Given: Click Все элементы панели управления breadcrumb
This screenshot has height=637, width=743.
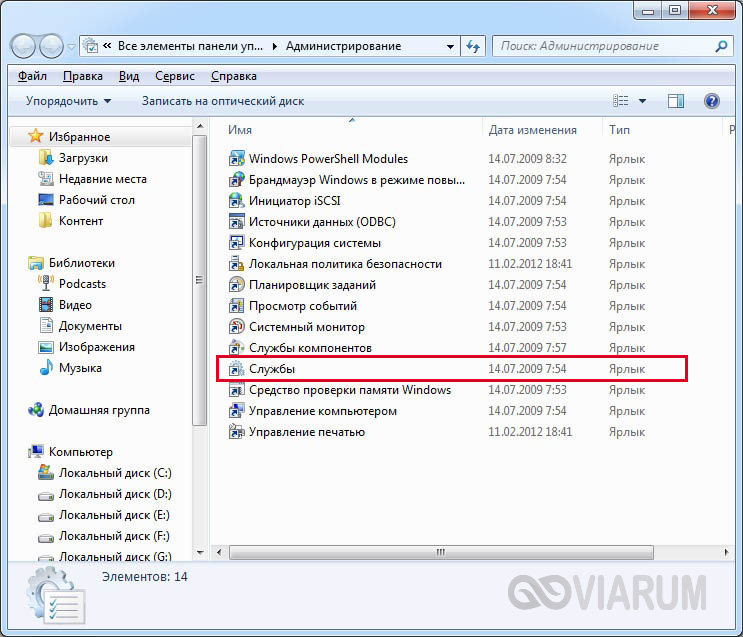Looking at the screenshot, I should click(x=190, y=46).
